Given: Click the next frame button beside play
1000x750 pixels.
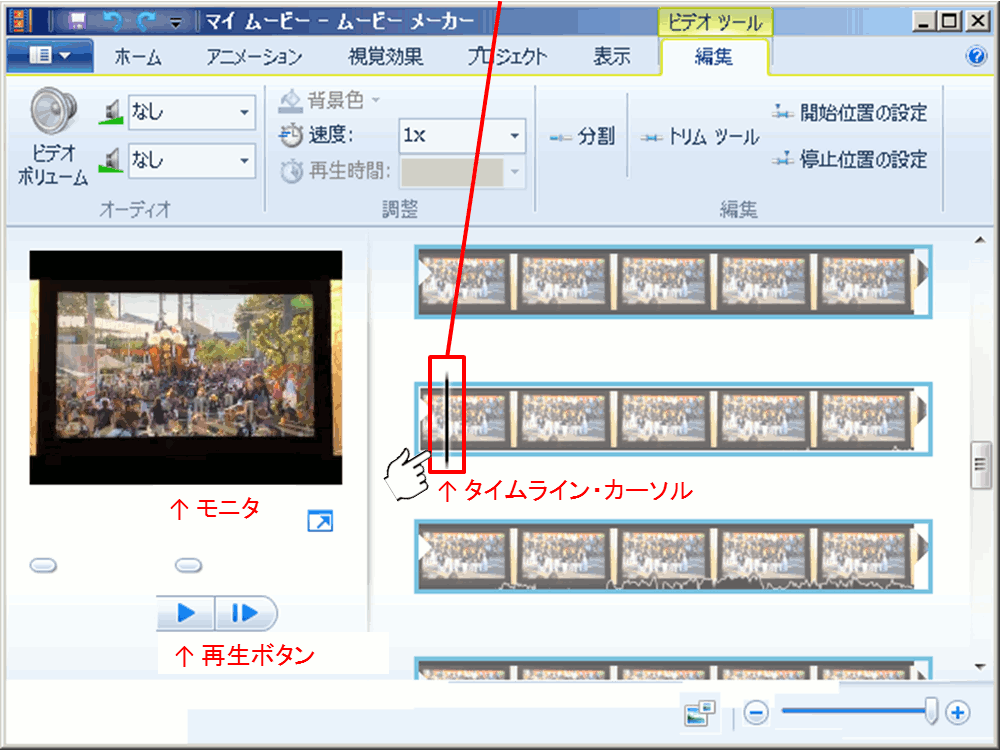Looking at the screenshot, I should pyautogui.click(x=245, y=612).
